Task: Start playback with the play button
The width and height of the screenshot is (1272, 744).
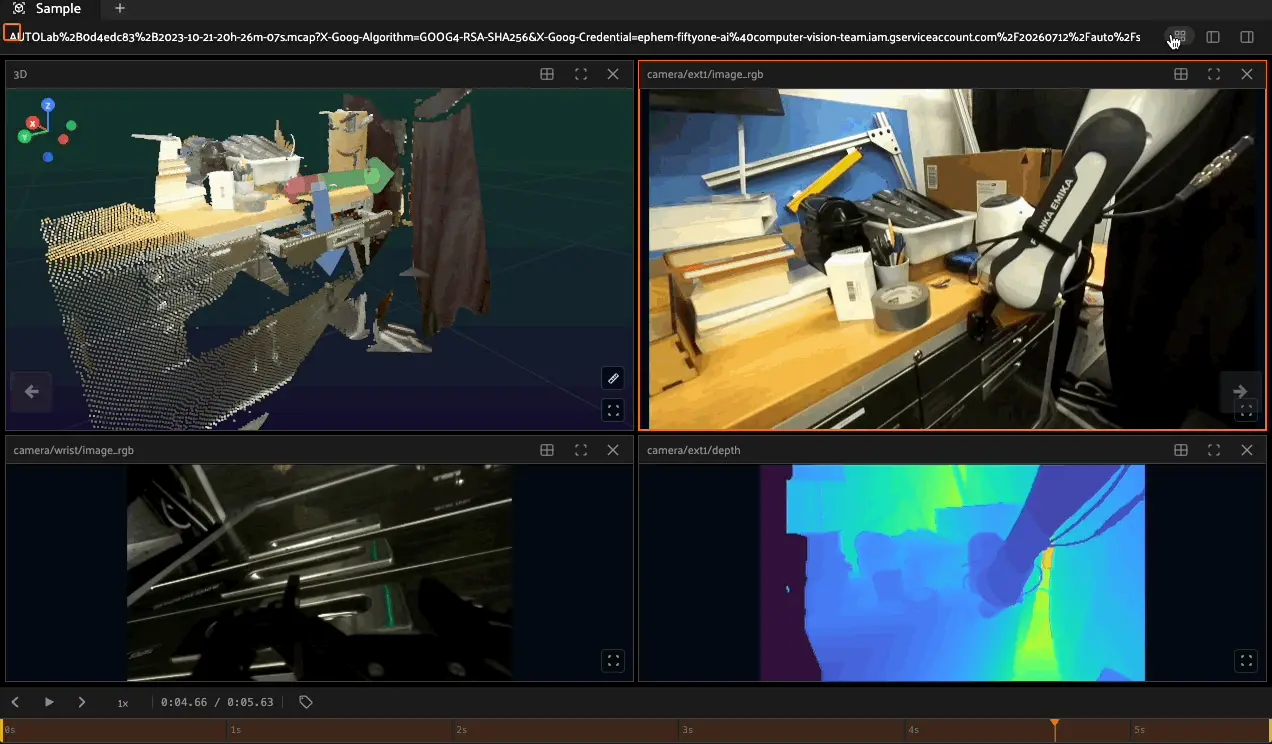Action: coord(49,702)
